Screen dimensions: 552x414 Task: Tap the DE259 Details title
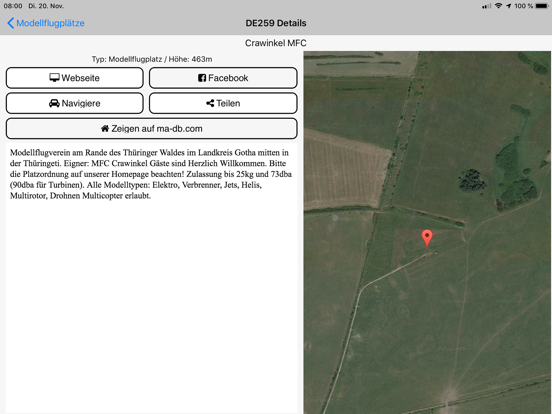pyautogui.click(x=276, y=23)
